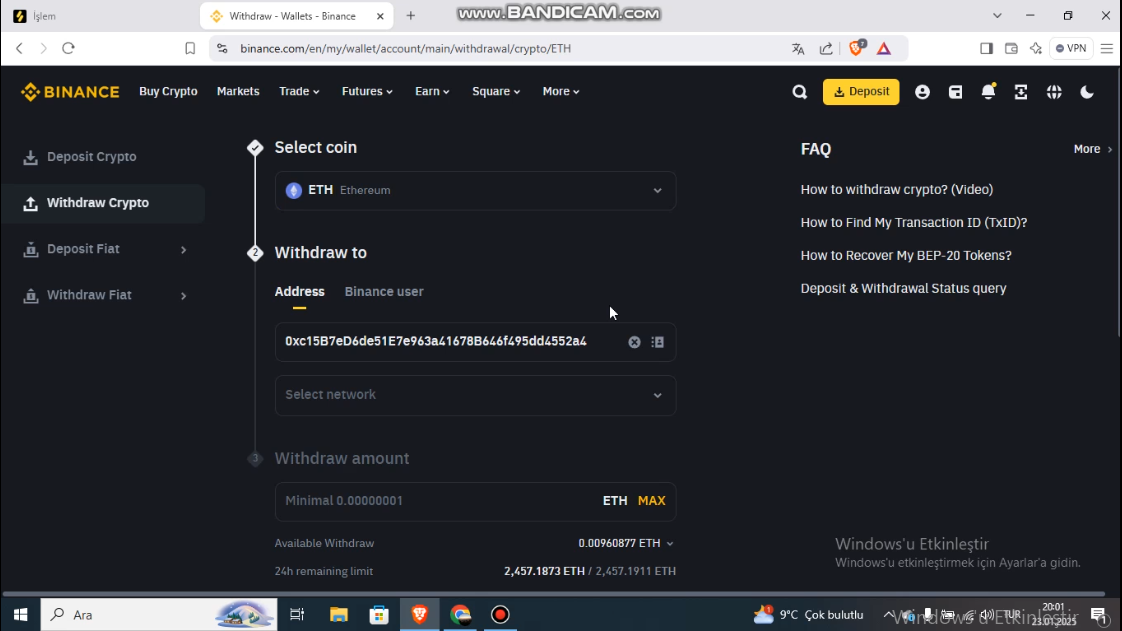
Task: Click the horizontal scrollbar at page bottom
Action: 554,593
